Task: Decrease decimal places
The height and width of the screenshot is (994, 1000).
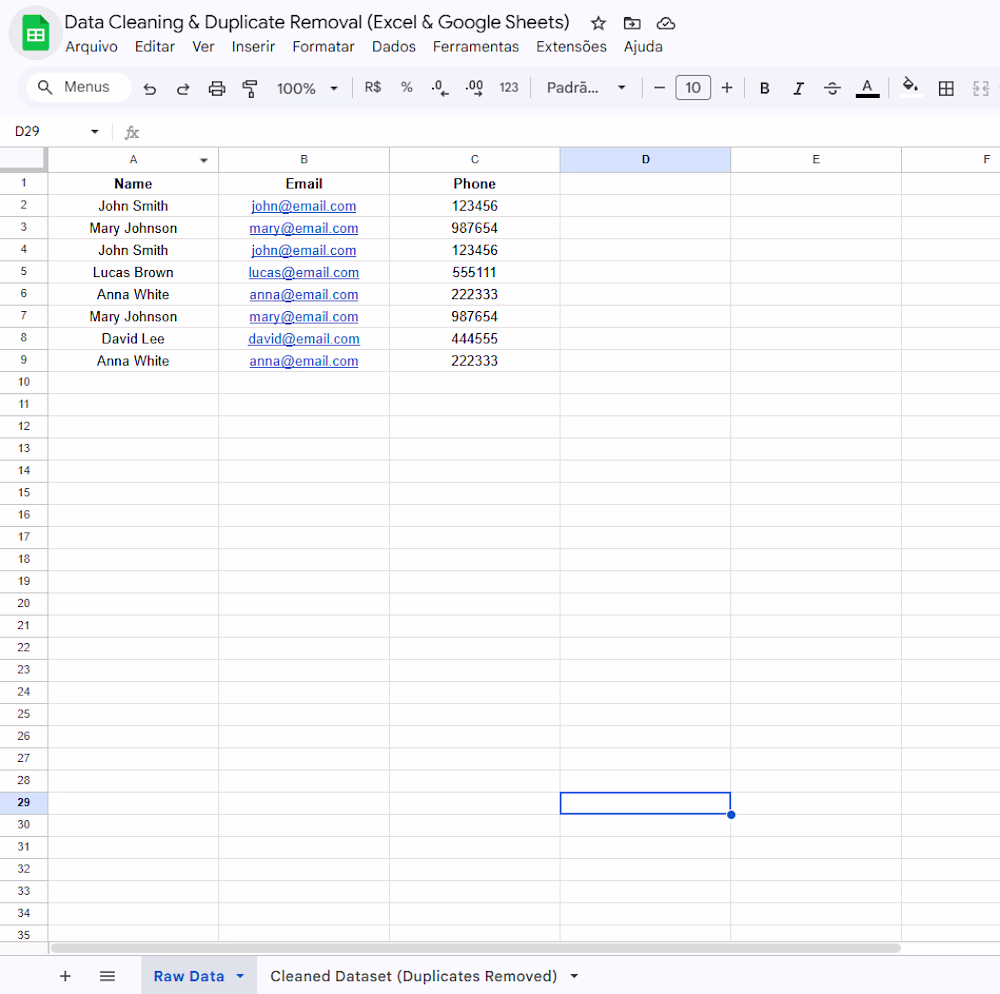Action: coord(440,87)
